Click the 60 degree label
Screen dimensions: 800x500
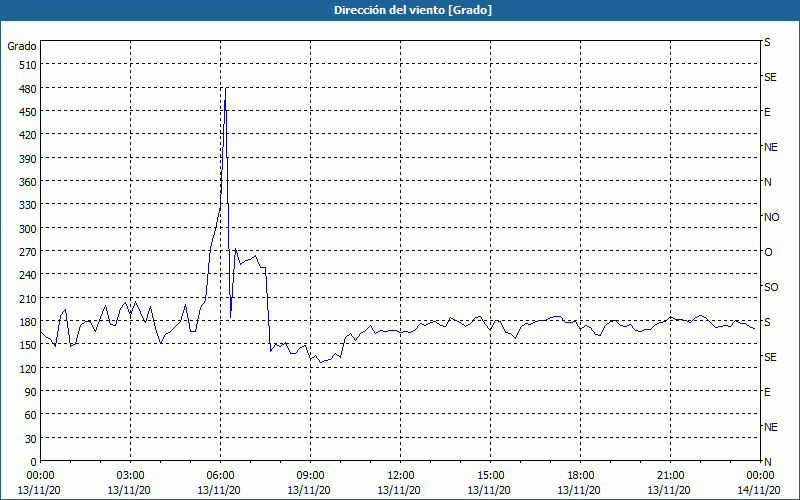[x=31, y=415]
